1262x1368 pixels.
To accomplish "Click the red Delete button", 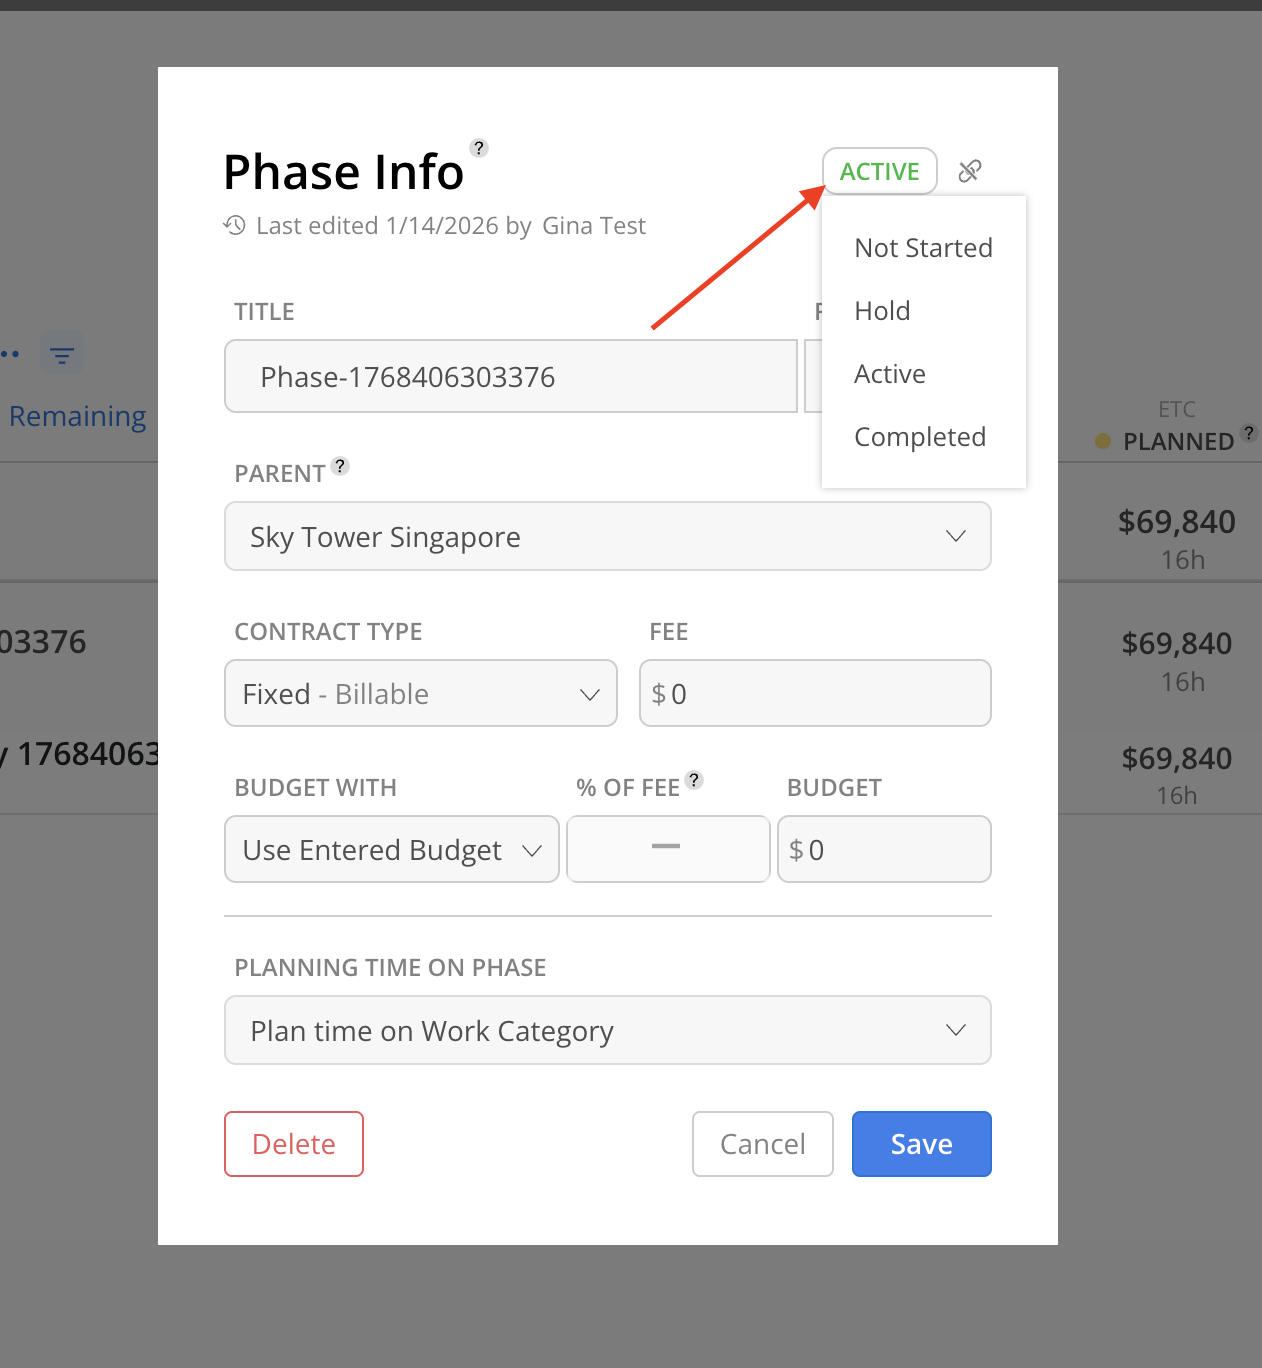I will (x=294, y=1144).
